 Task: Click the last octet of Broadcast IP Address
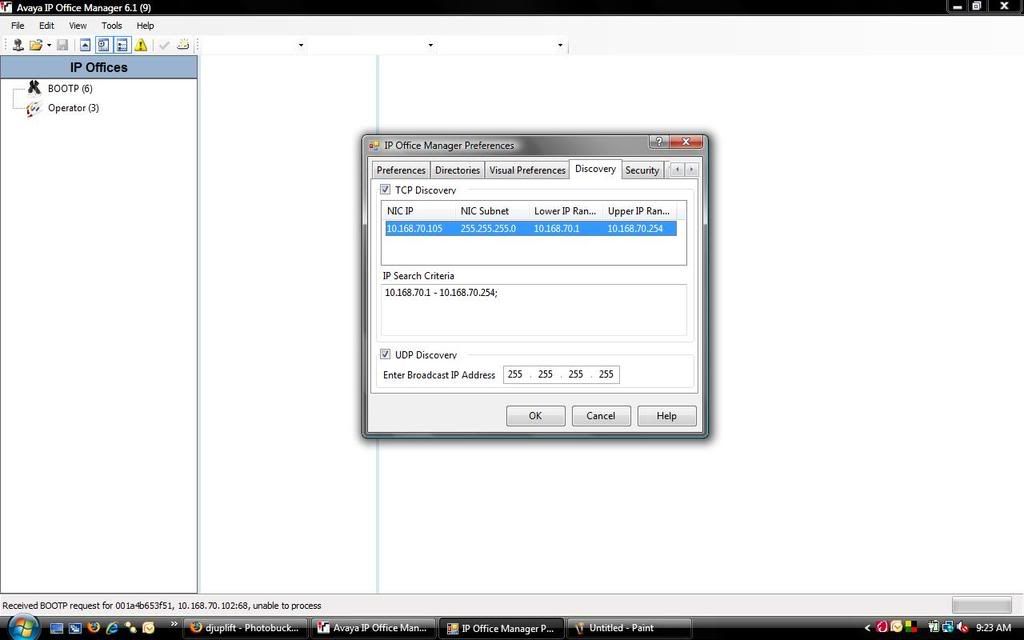(x=606, y=374)
